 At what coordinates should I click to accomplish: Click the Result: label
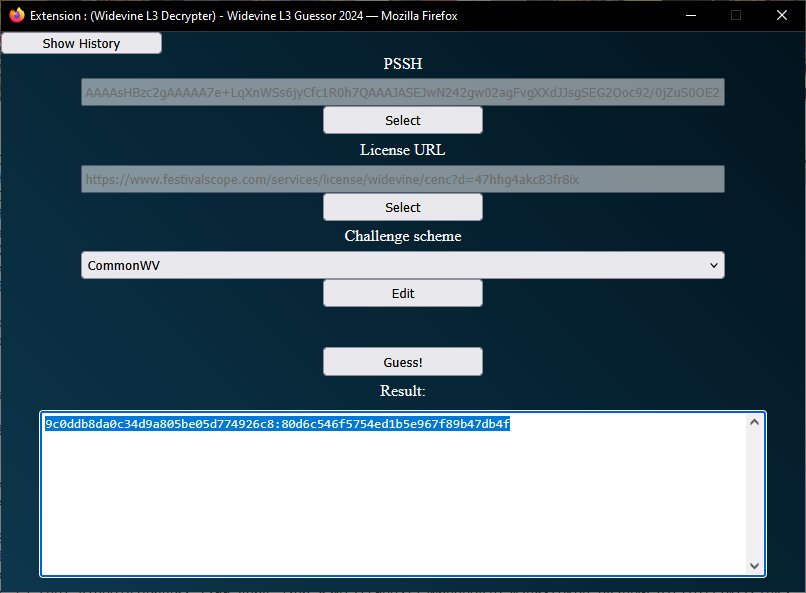pos(402,391)
